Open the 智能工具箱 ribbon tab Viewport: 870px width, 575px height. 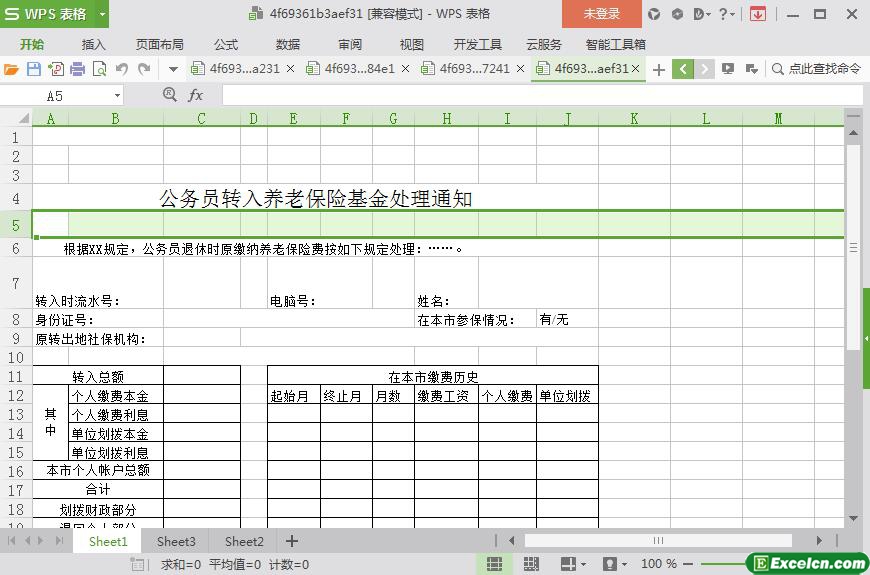(x=616, y=44)
